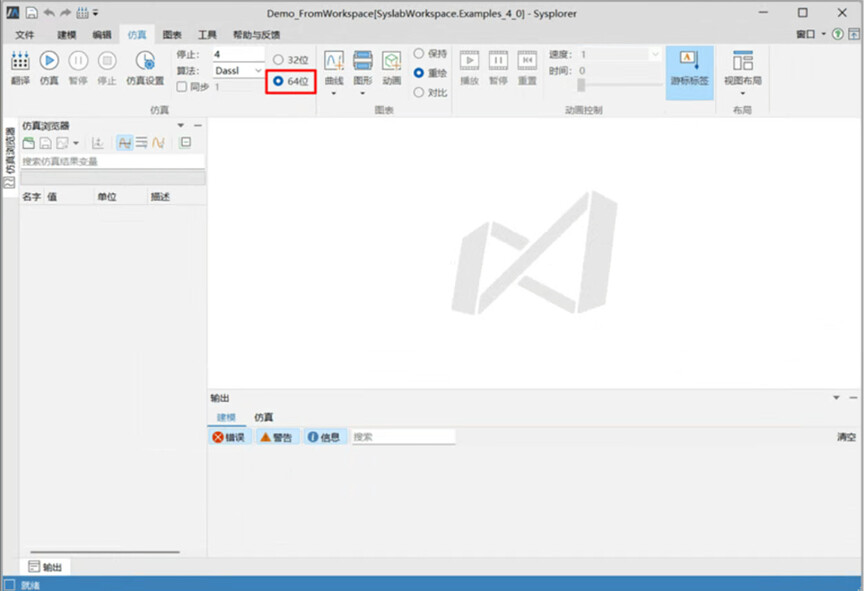Switch to the 仿真 tab in output panel
Image resolution: width=864 pixels, height=591 pixels.
click(x=263, y=417)
